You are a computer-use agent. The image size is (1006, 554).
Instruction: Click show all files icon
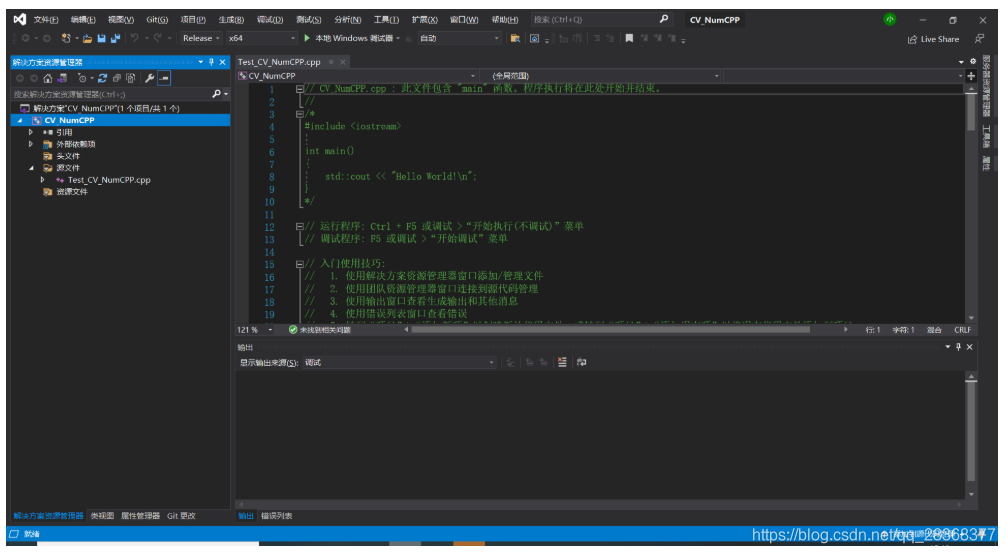point(131,78)
